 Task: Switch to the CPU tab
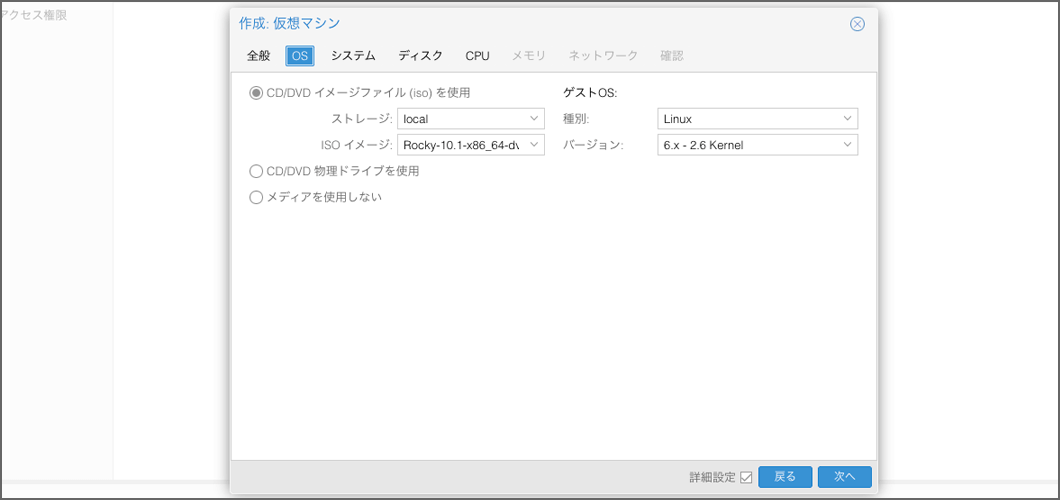477,56
